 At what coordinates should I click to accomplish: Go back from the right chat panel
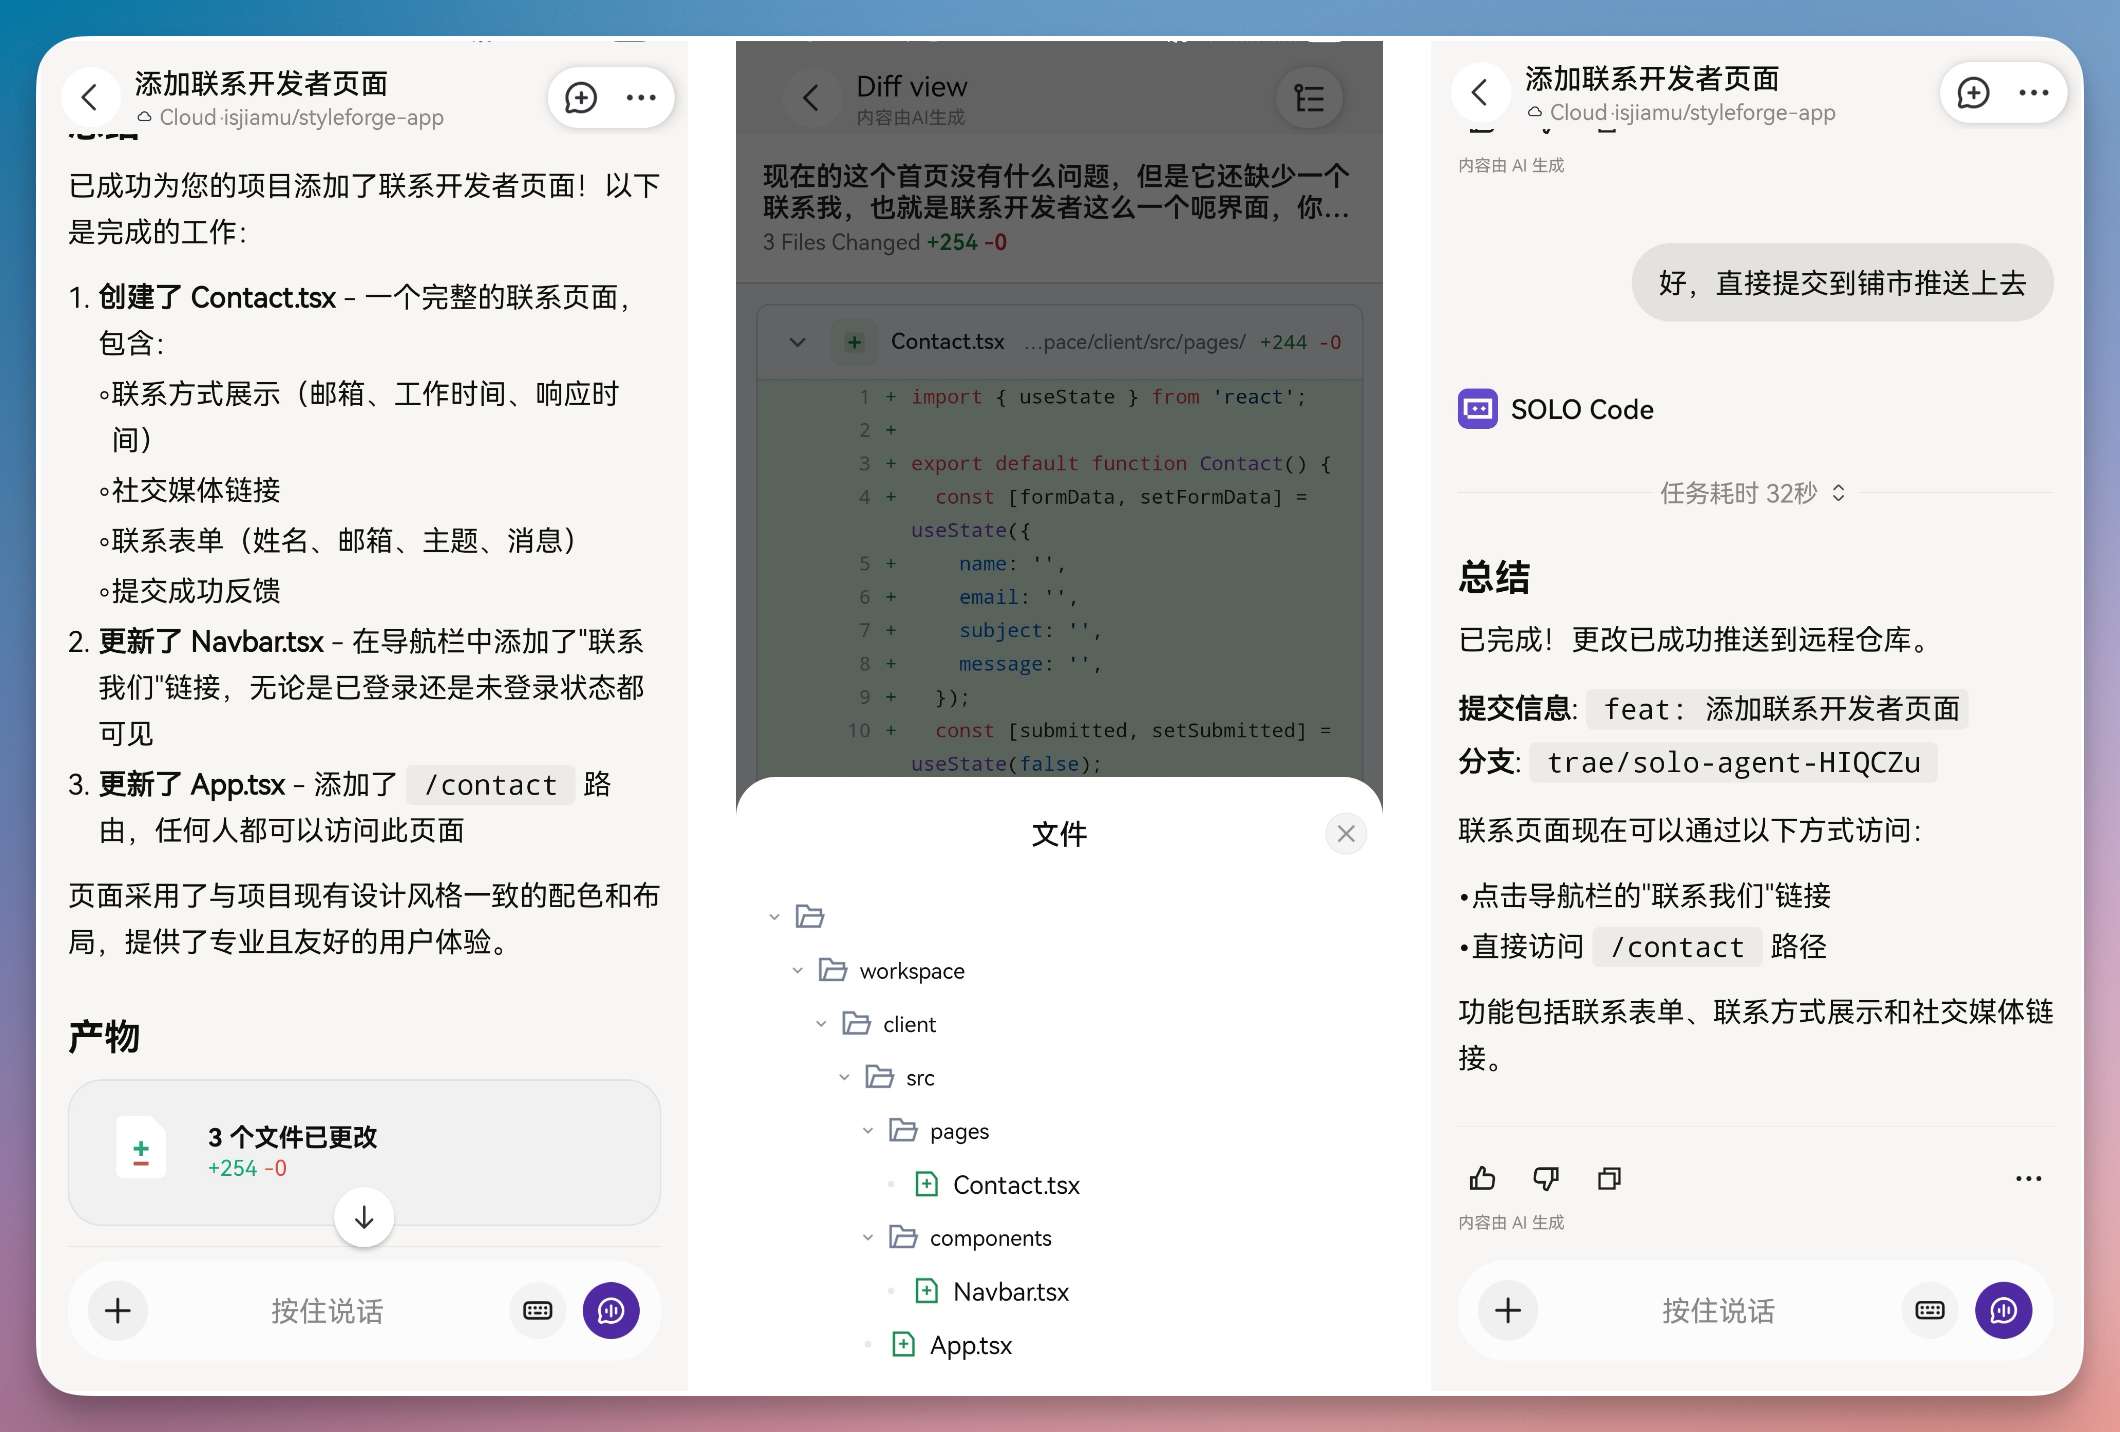coord(1480,93)
